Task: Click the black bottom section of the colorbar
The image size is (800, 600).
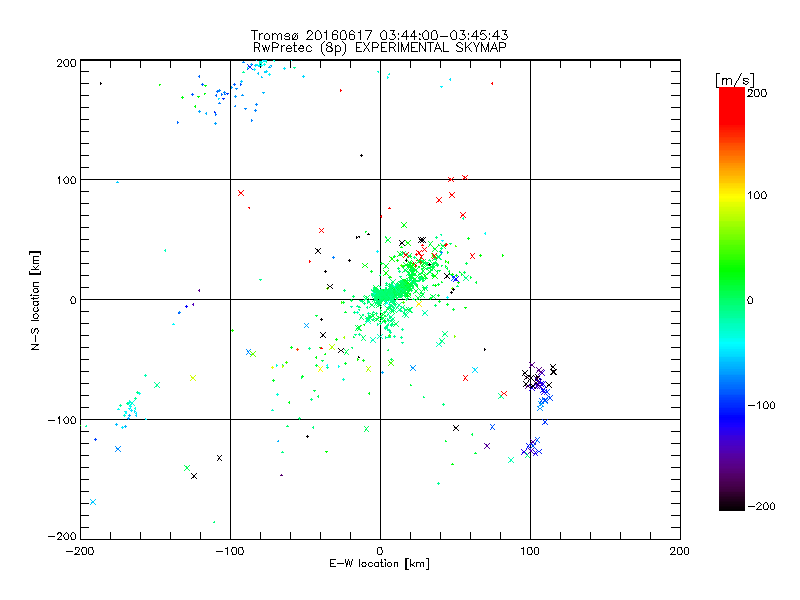Action: coord(732,503)
